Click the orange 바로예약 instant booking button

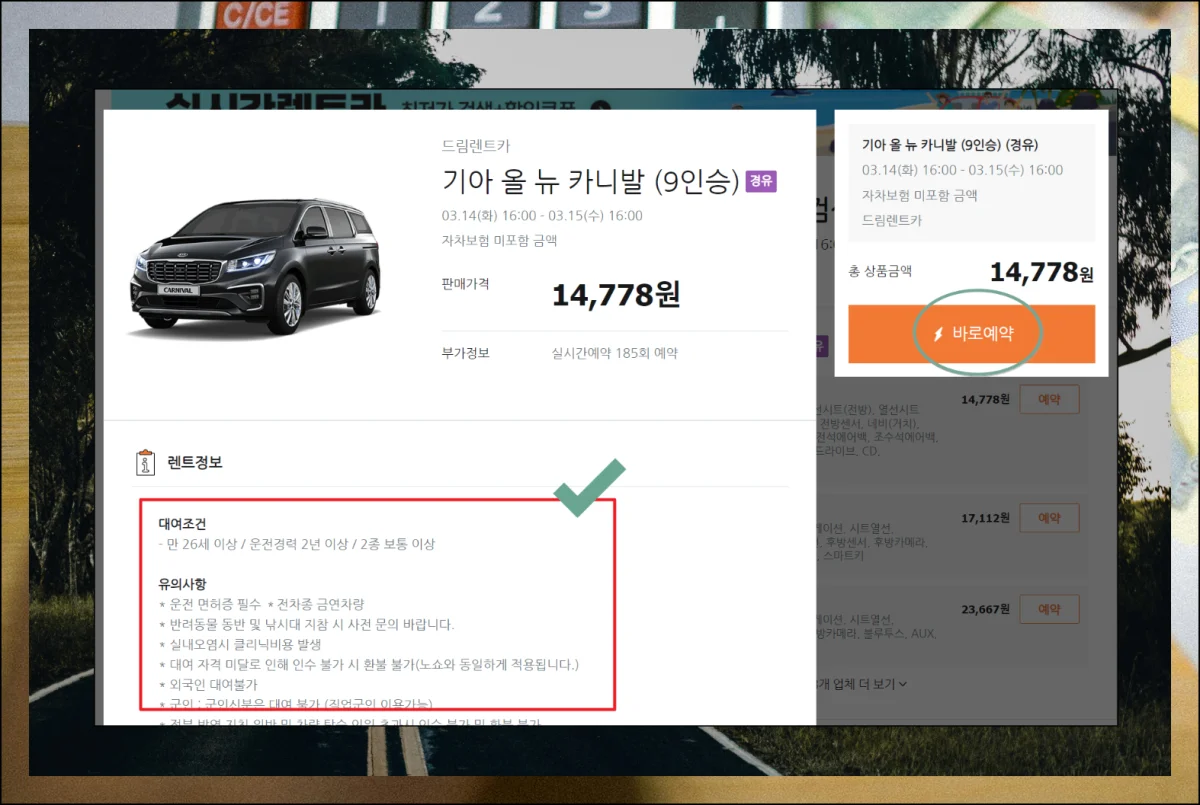click(x=971, y=334)
